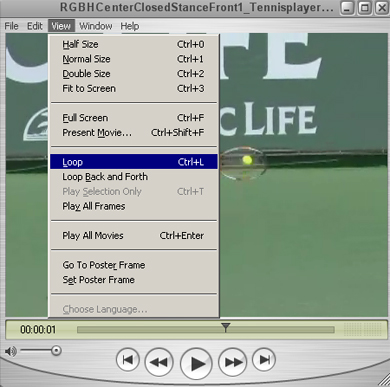Choose Fit to Screen
Screen dimensions: 390x387
[134, 88]
